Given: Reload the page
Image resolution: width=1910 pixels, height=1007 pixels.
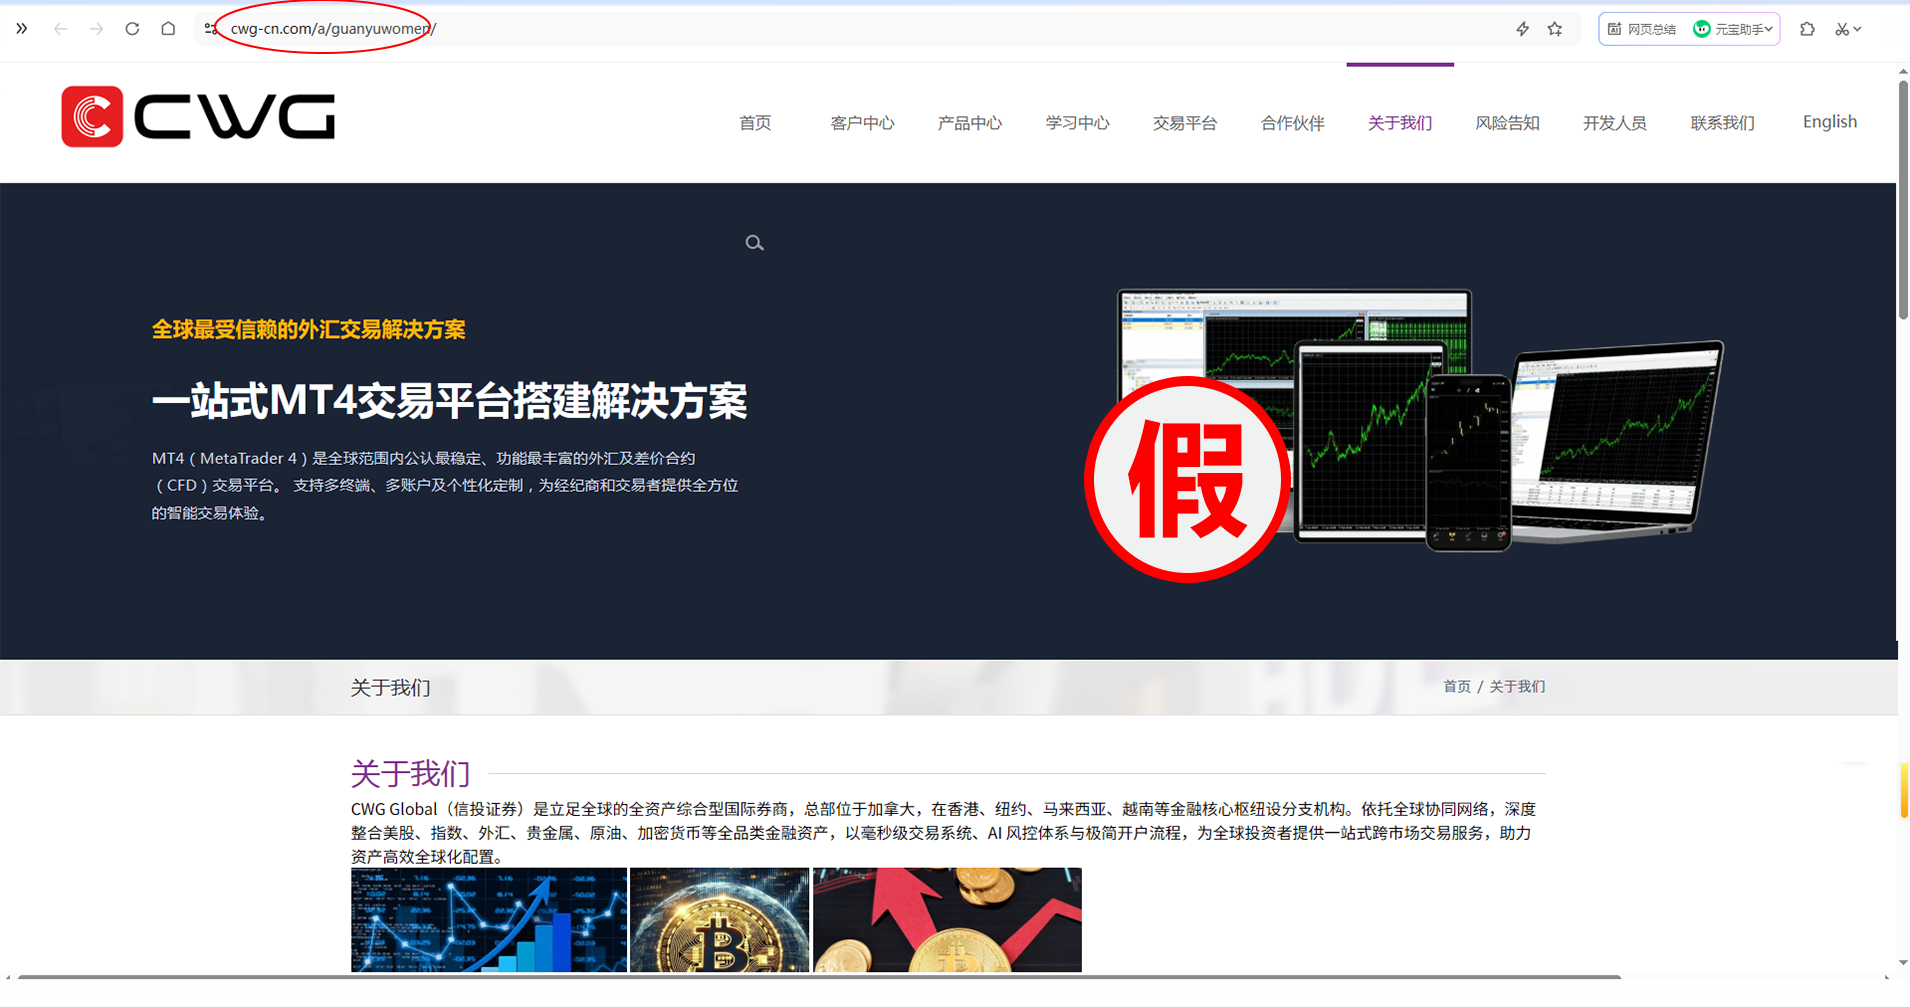Looking at the screenshot, I should [x=132, y=29].
